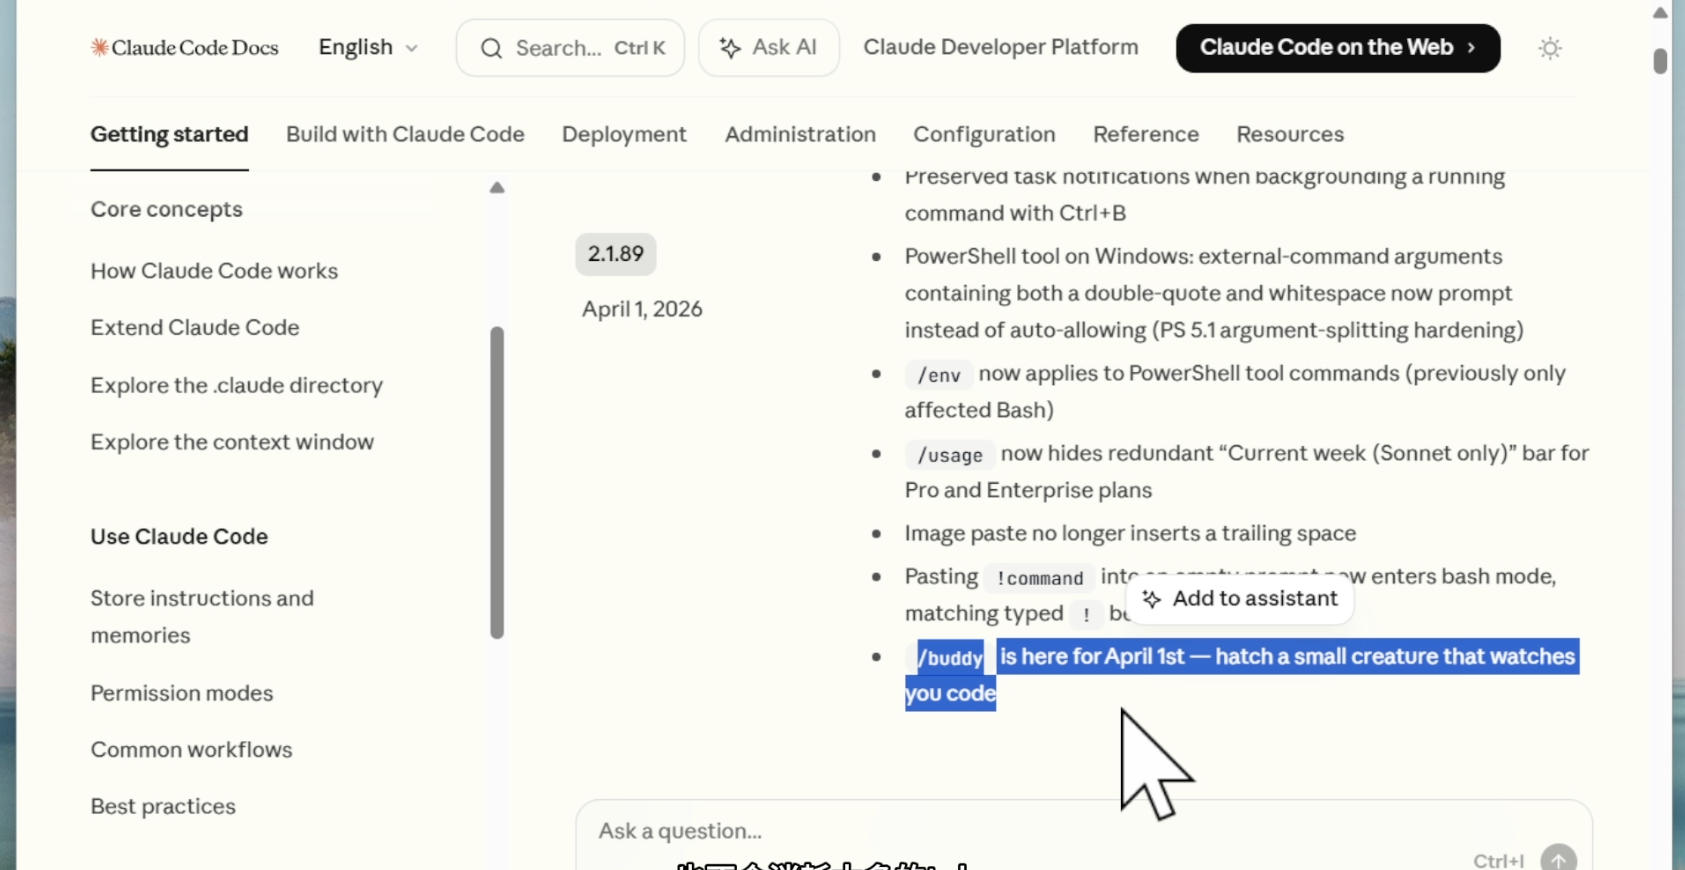Toggle the light/dark theme sun icon
This screenshot has width=1685, height=870.
1549,48
